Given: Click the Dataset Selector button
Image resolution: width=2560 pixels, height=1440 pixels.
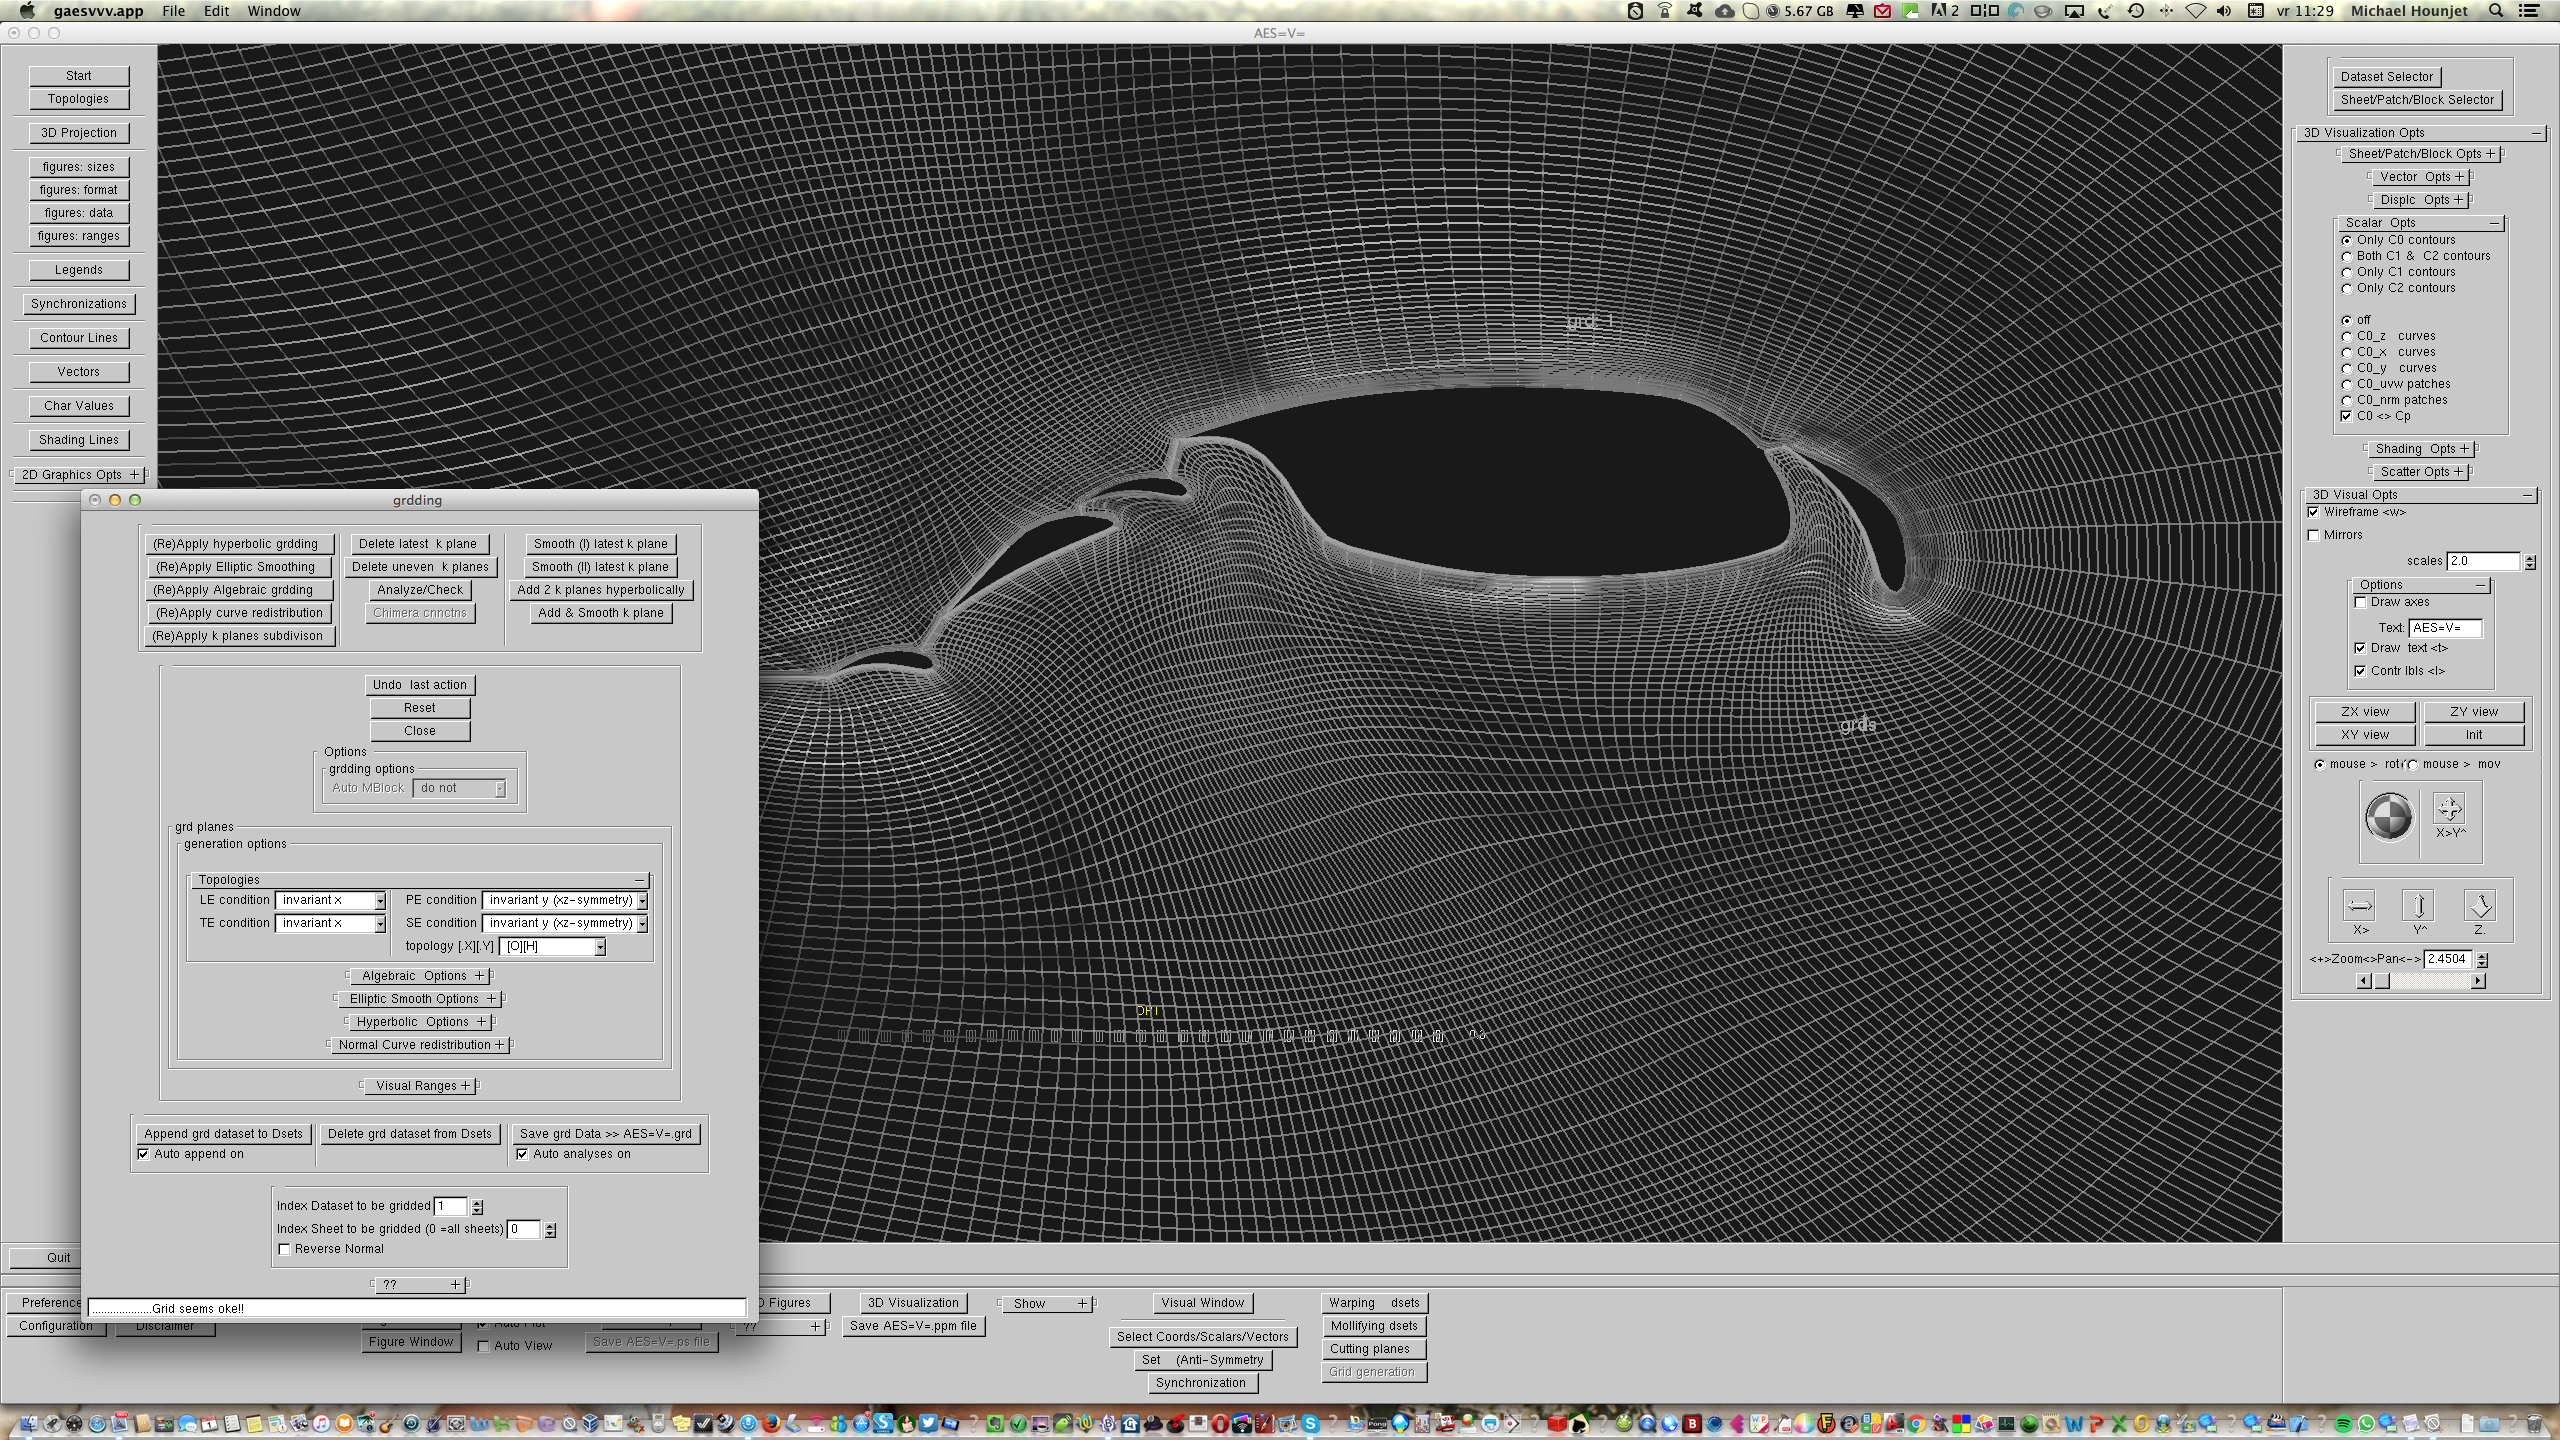Looking at the screenshot, I should tap(2387, 77).
